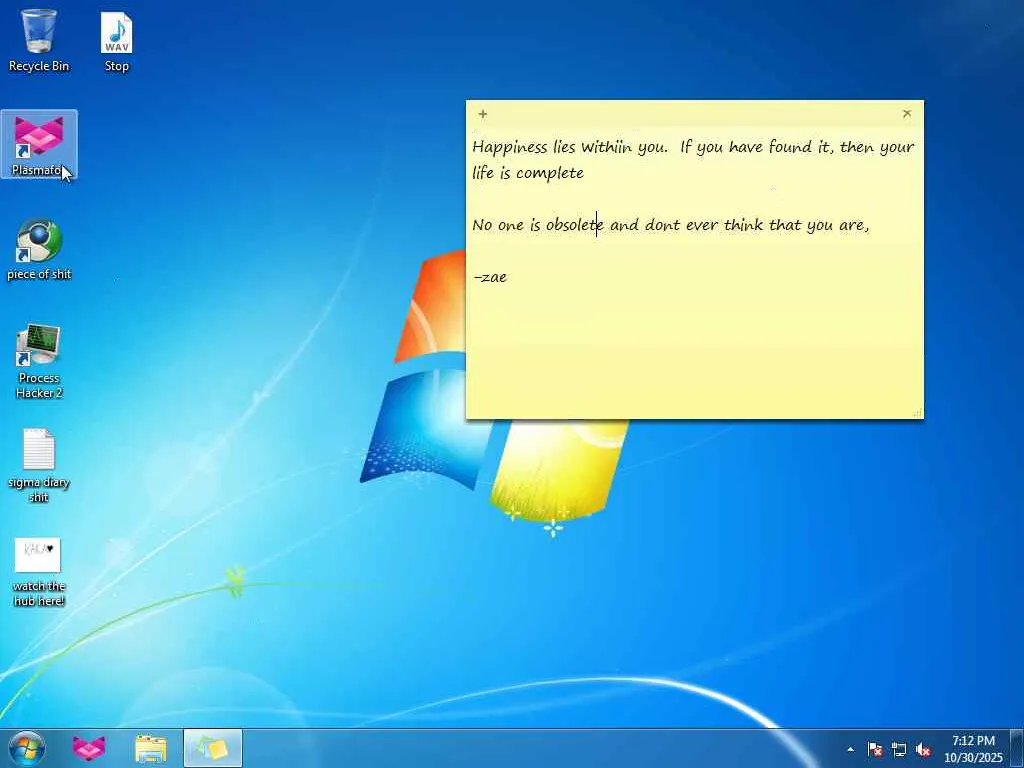Select the 'sigma diary shit' text file
The image size is (1024, 768).
39,465
